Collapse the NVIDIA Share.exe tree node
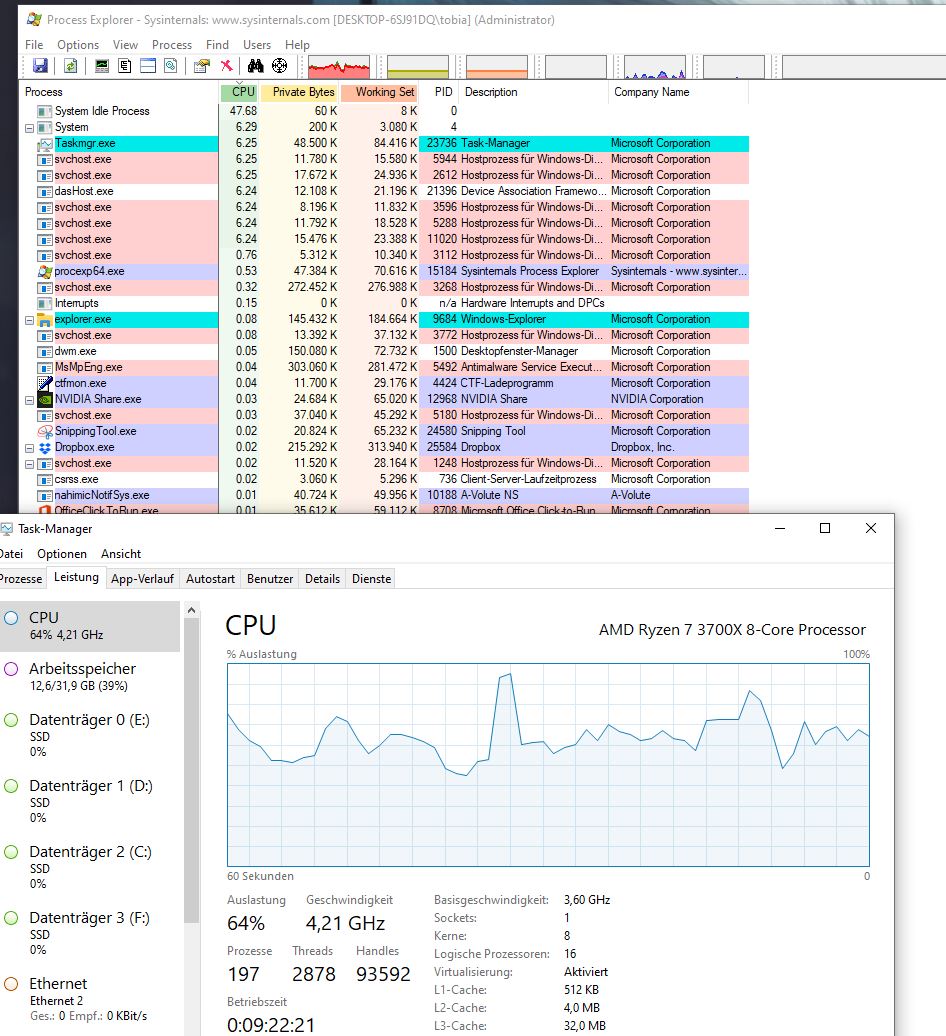 tap(29, 400)
